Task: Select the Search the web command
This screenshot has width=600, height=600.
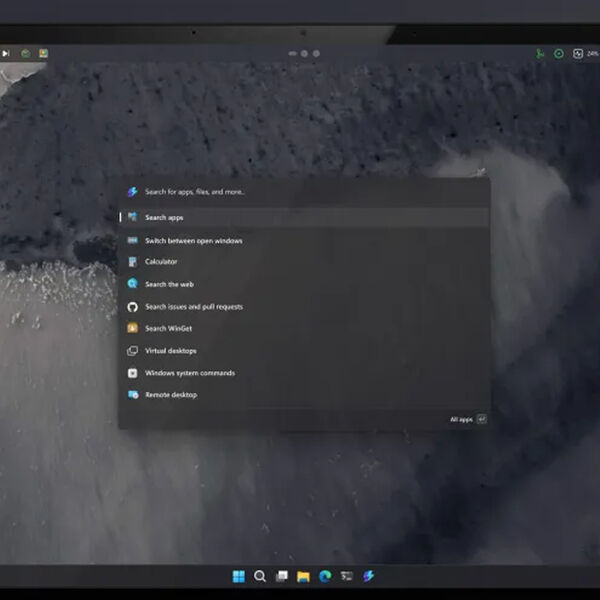Action: (x=169, y=284)
